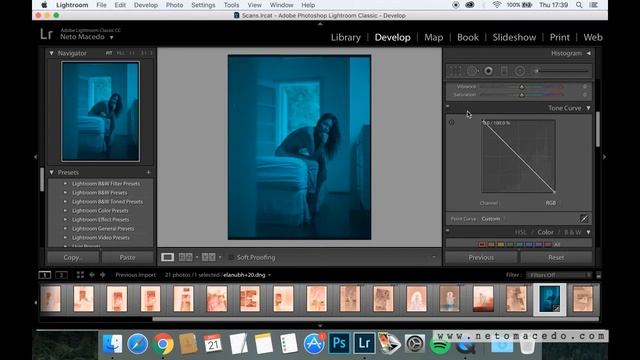640x360 pixels.
Task: Select All colors in Color panel
Action: coord(557,244)
